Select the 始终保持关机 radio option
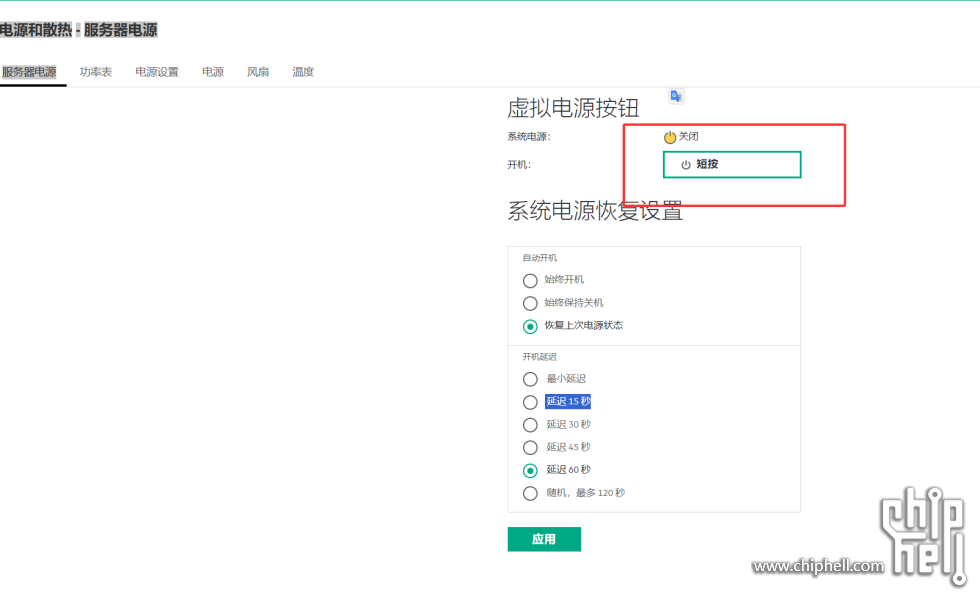Image resolution: width=980 pixels, height=601 pixels. [x=530, y=304]
